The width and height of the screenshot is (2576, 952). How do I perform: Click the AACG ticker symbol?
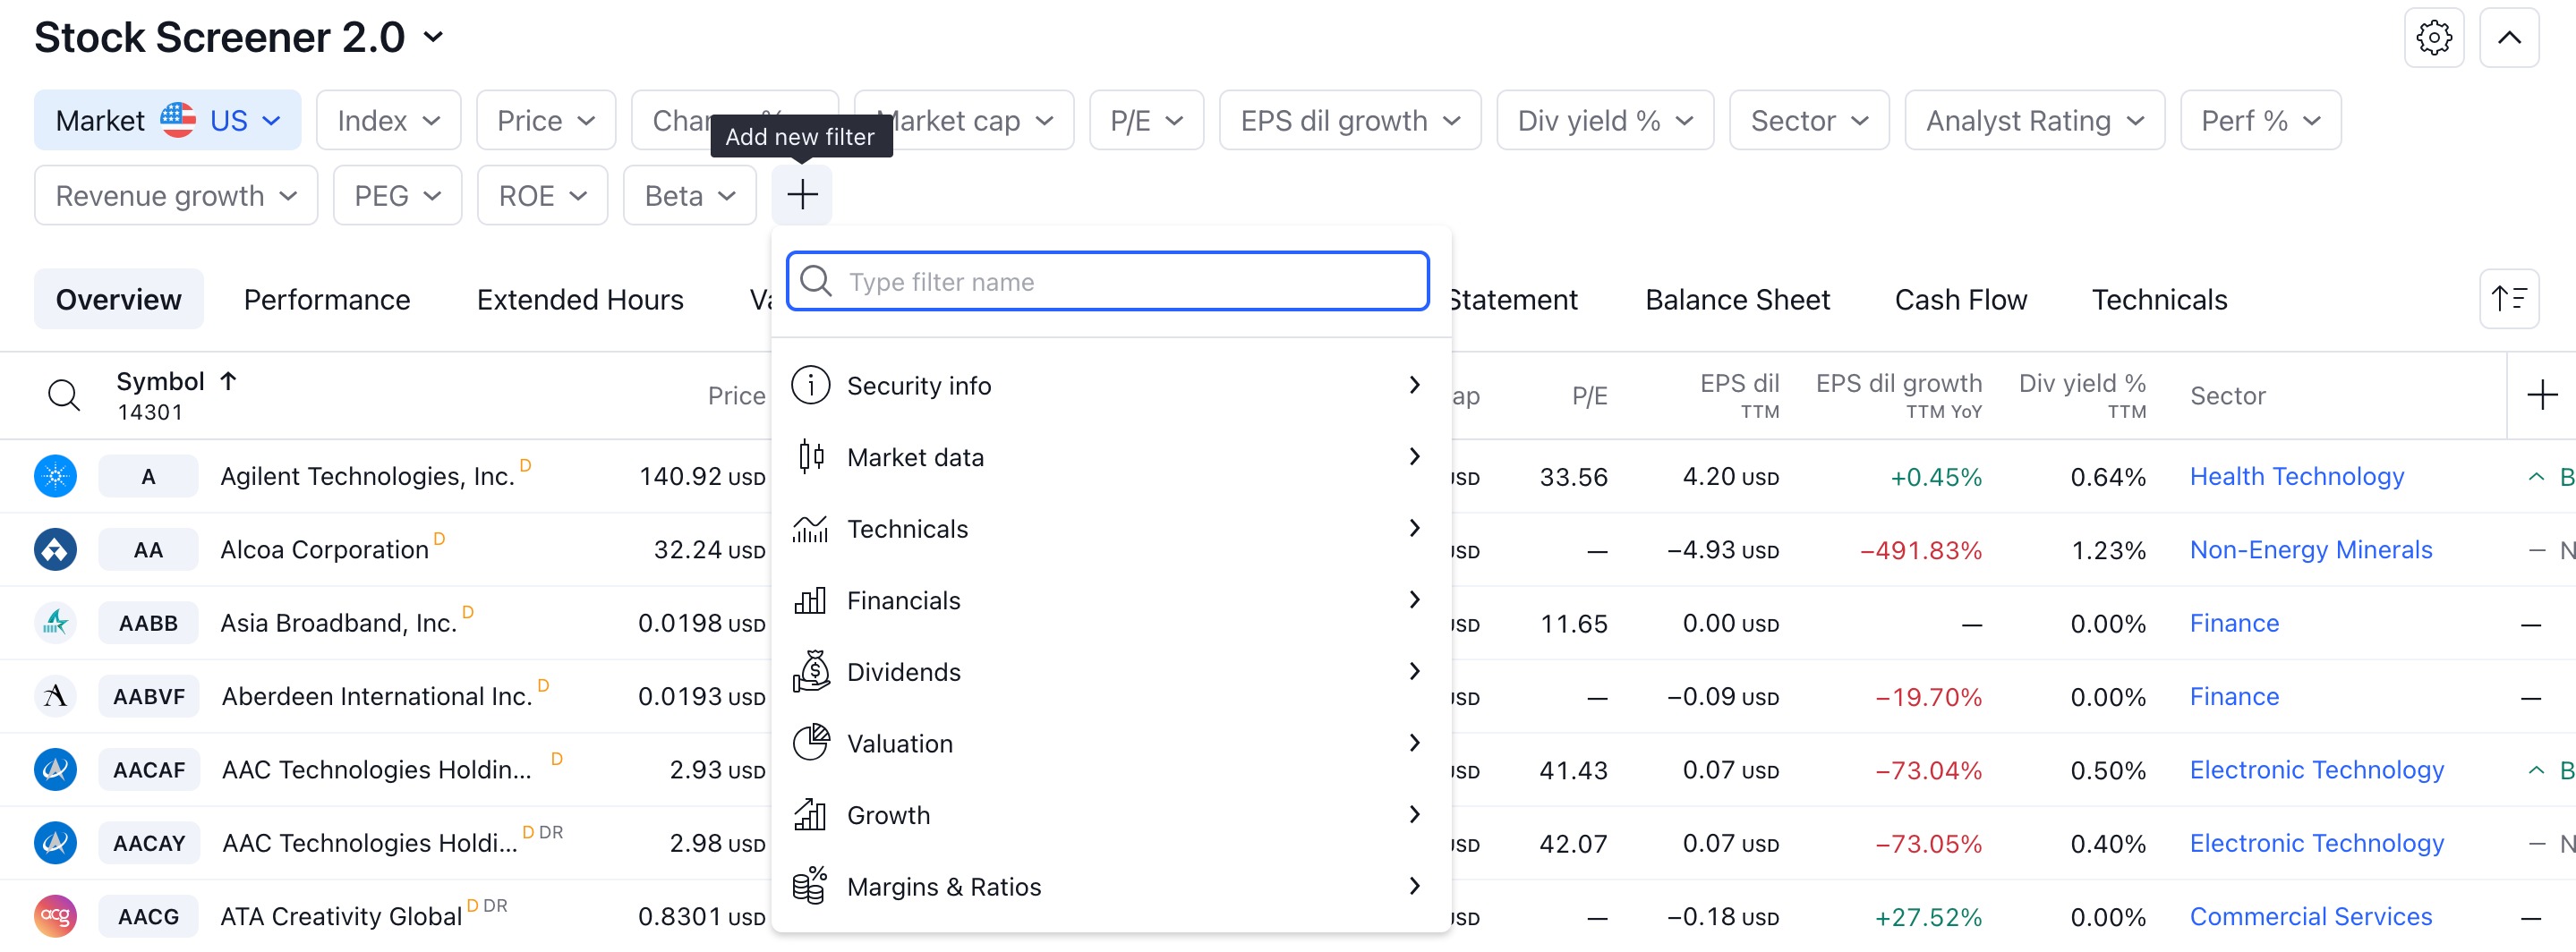pyautogui.click(x=148, y=916)
